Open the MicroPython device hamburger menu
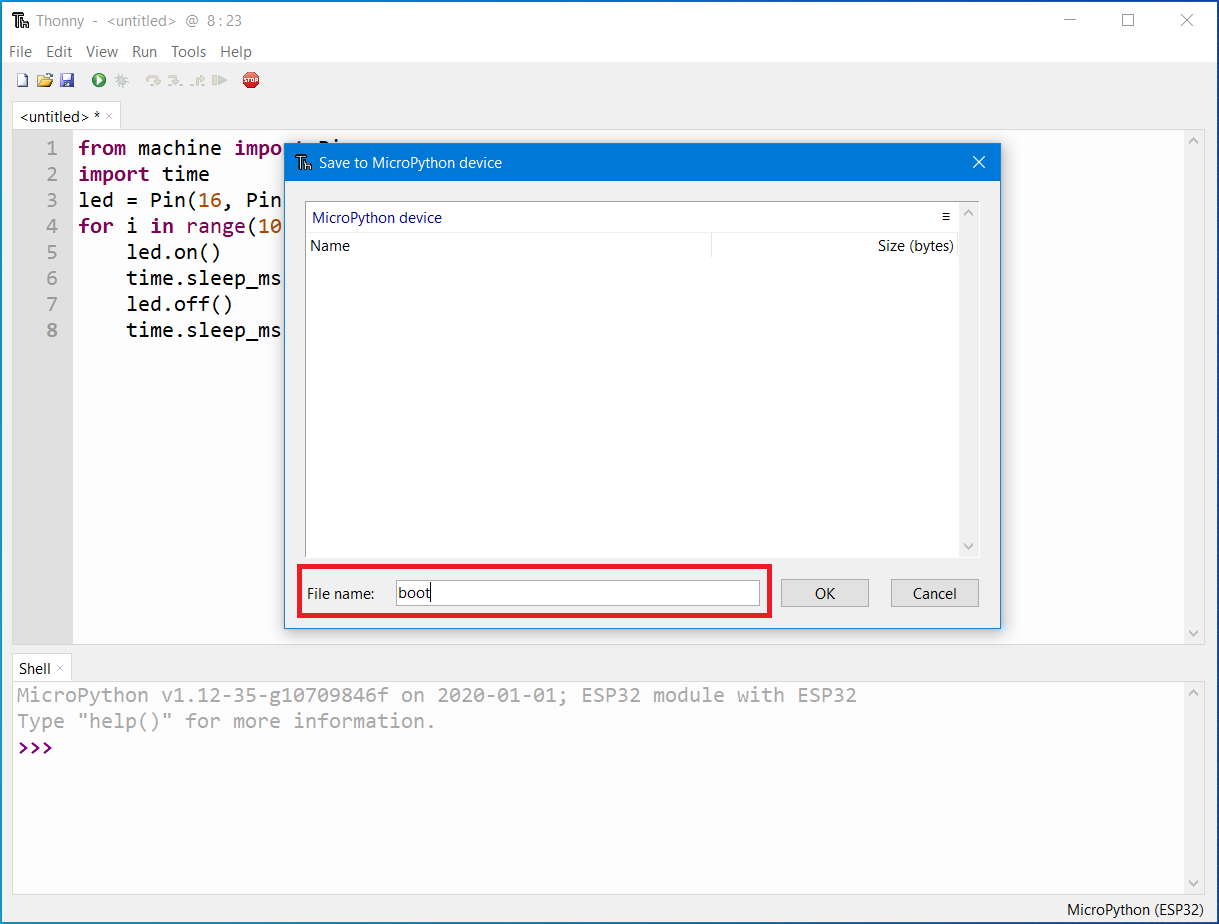This screenshot has height=924, width=1219. [946, 216]
